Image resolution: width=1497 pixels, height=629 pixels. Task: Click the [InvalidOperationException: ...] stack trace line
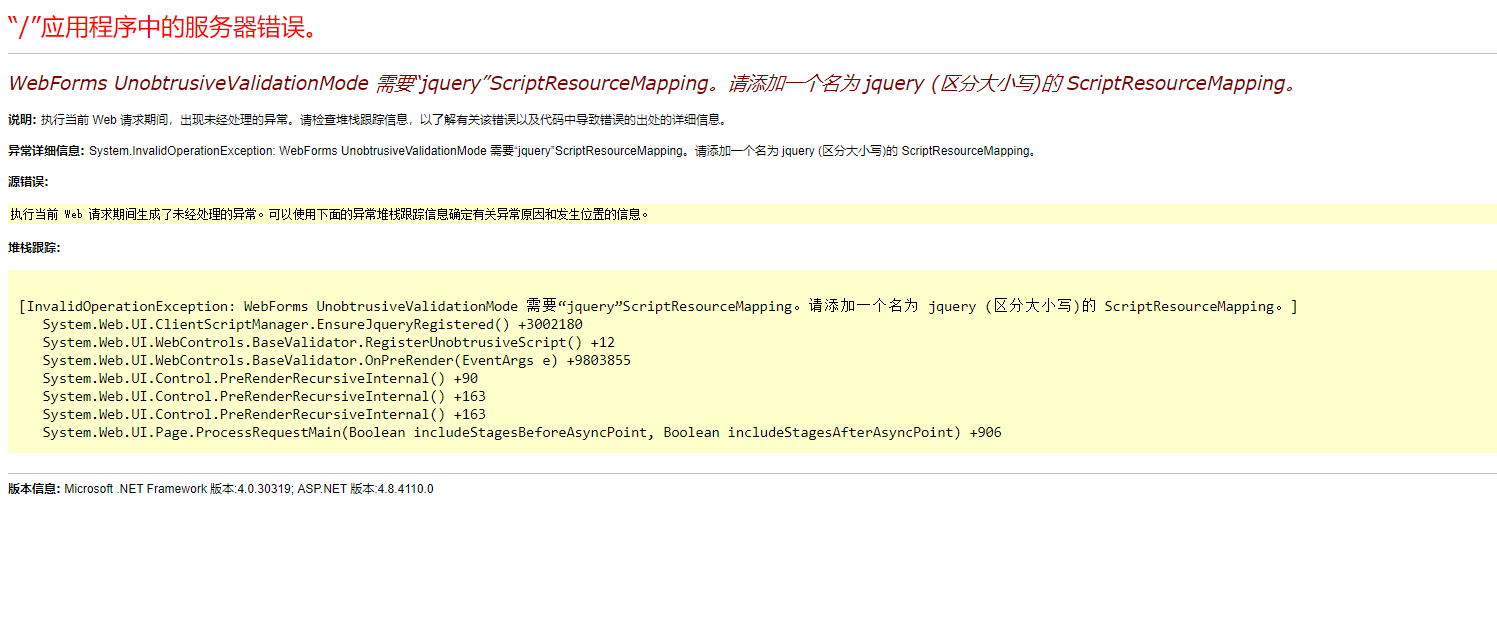pyautogui.click(x=658, y=306)
